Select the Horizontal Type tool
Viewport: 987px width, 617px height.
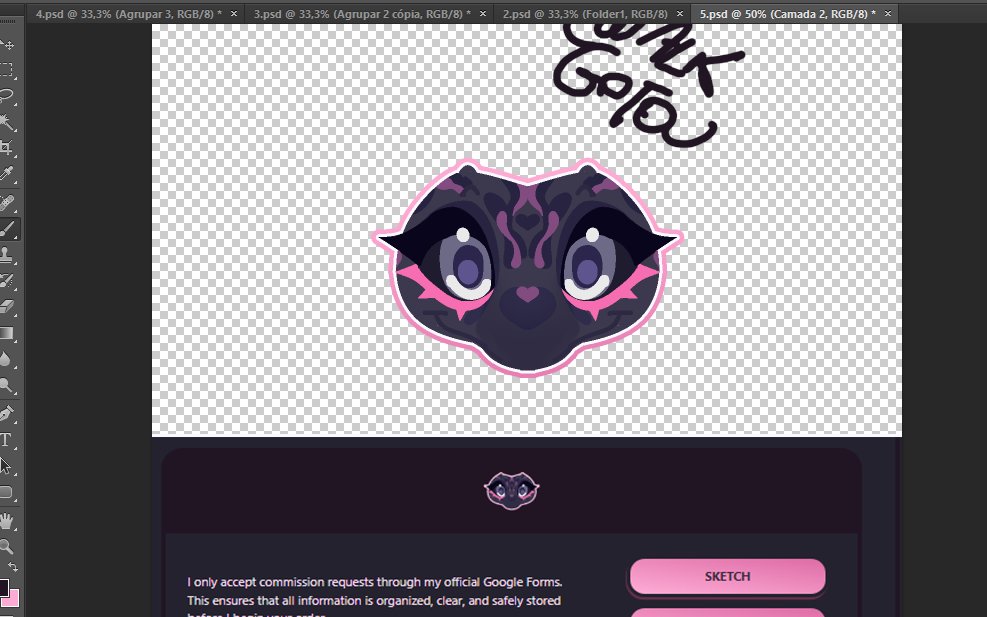click(7, 440)
